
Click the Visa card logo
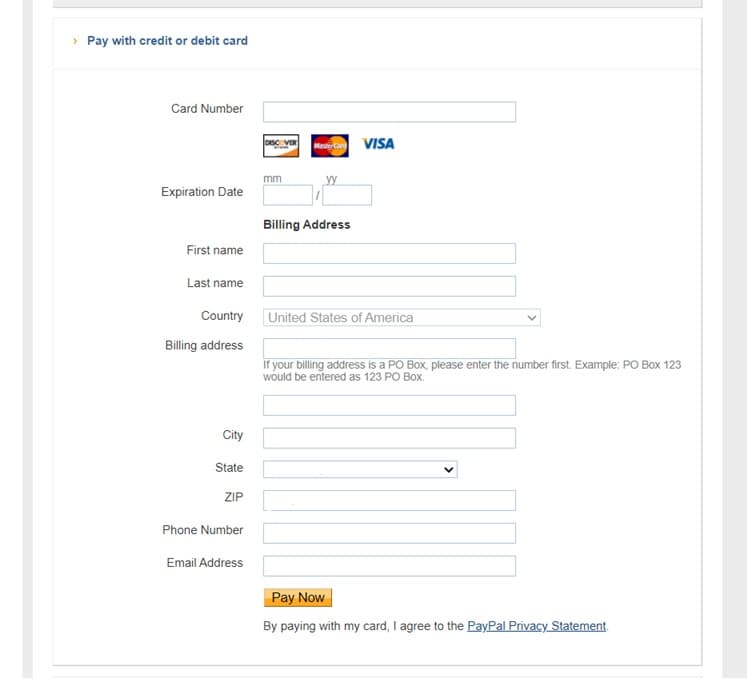(378, 144)
